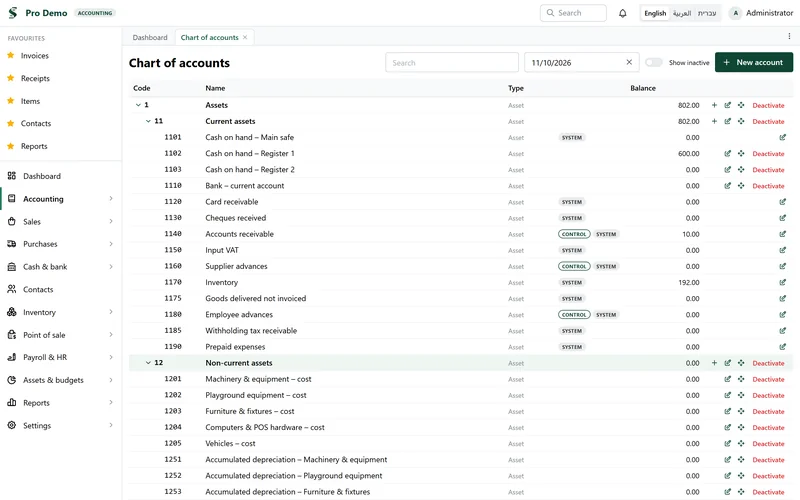This screenshot has height=500, width=800.
Task: Clear the 11/10/2026 date field
Action: pyautogui.click(x=629, y=62)
